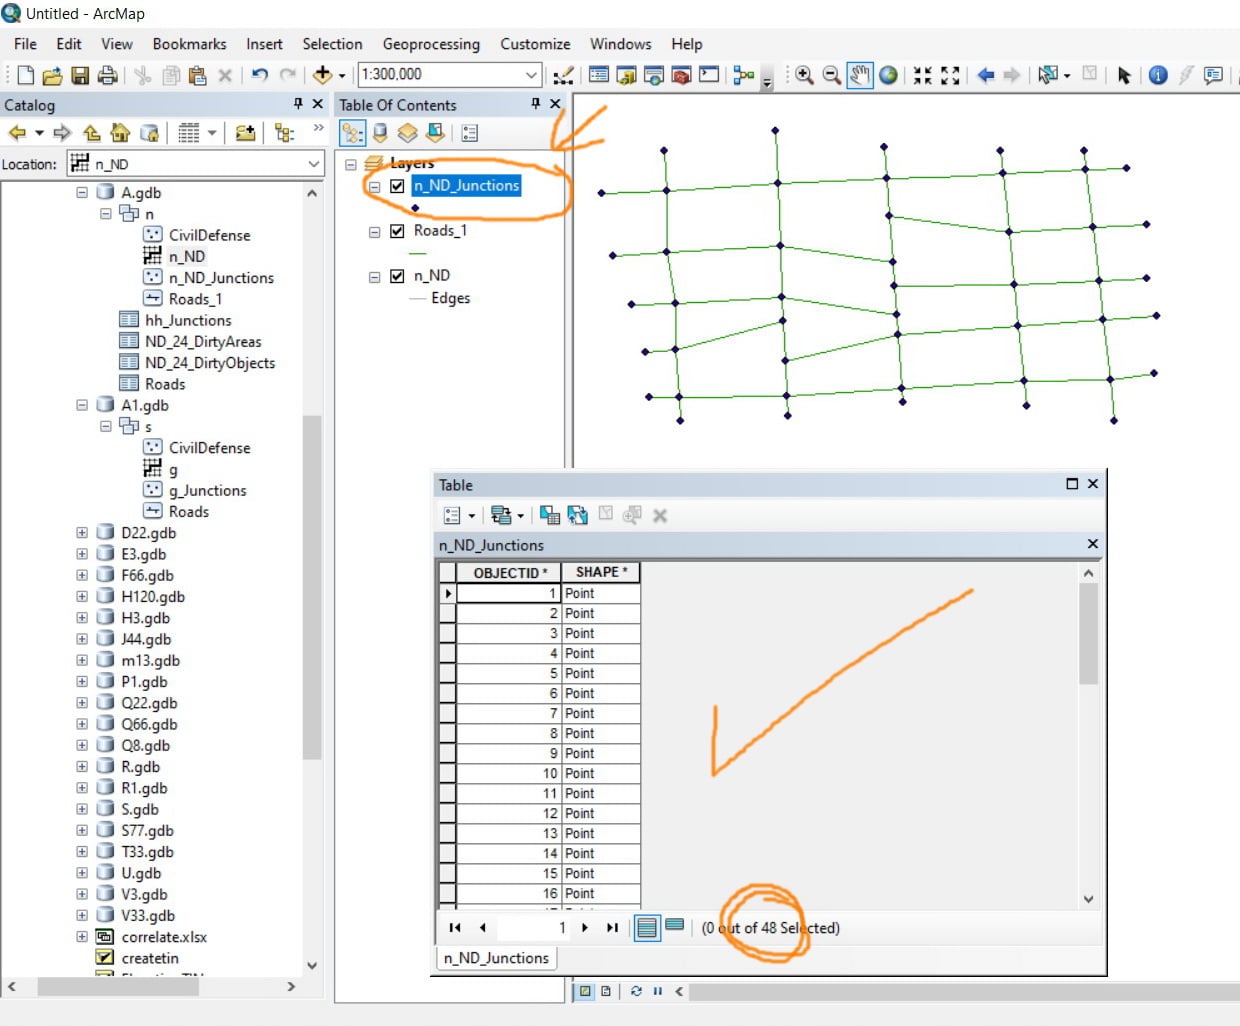Viewport: 1240px width, 1026px height.
Task: Show all records view button
Action: point(647,928)
